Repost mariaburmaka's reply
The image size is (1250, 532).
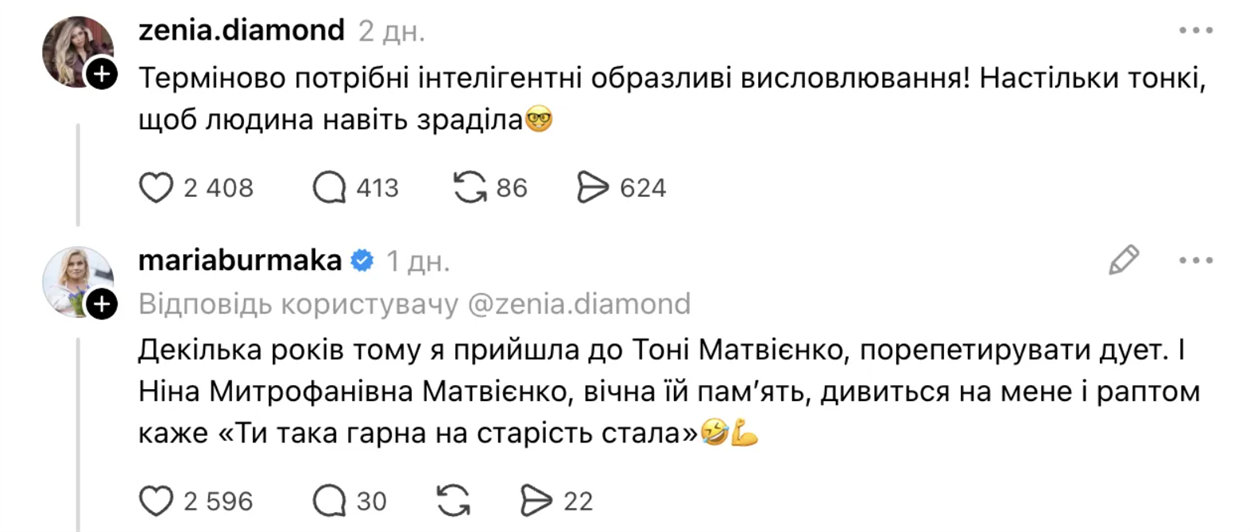456,500
